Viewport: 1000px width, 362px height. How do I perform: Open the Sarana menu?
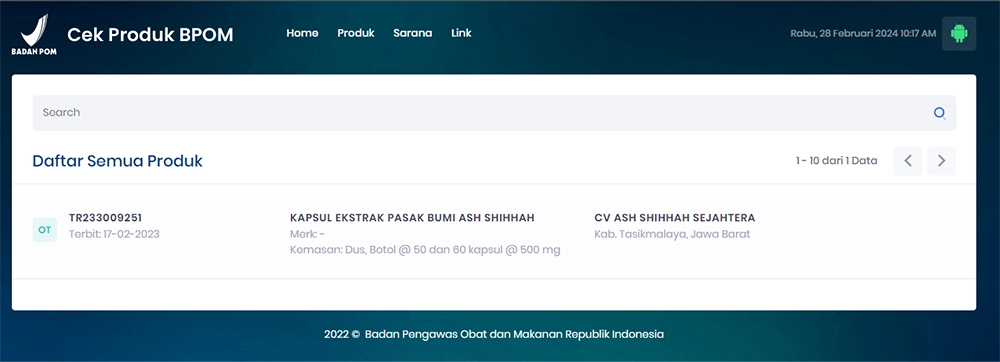[x=413, y=33]
